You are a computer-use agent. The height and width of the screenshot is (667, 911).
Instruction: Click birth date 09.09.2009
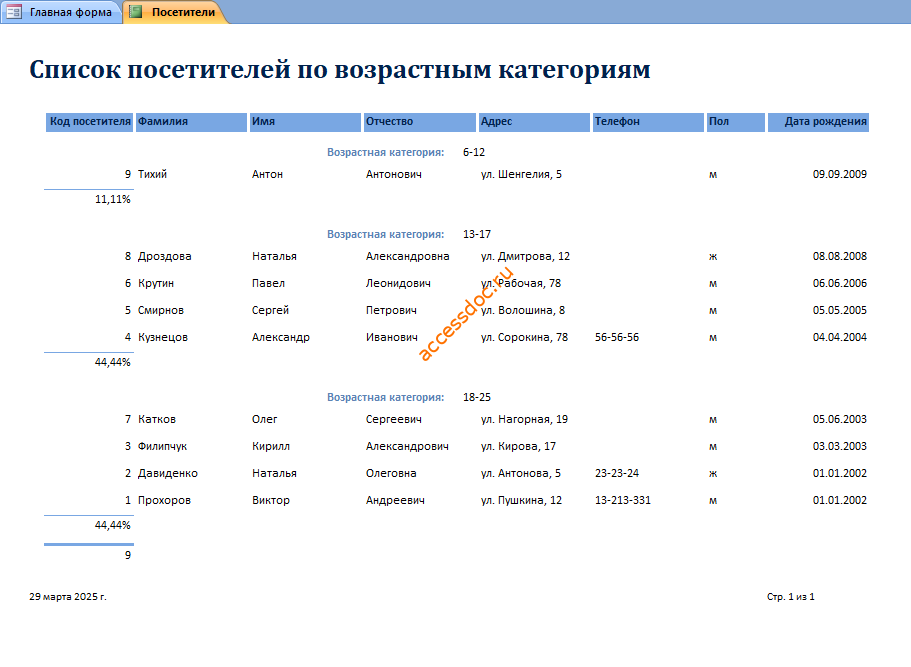tap(840, 174)
